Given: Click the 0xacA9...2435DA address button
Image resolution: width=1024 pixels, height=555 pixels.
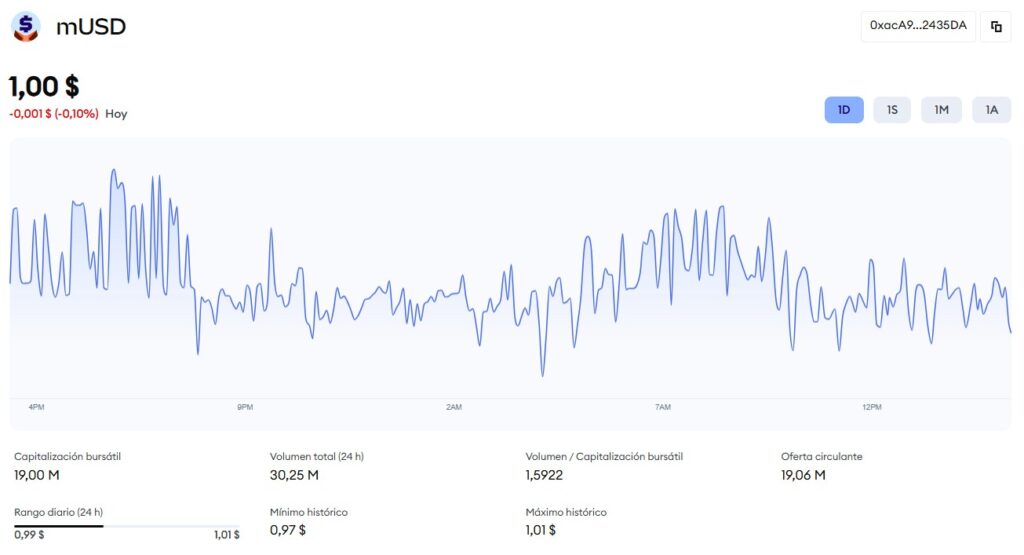Looking at the screenshot, I should pyautogui.click(x=918, y=26).
